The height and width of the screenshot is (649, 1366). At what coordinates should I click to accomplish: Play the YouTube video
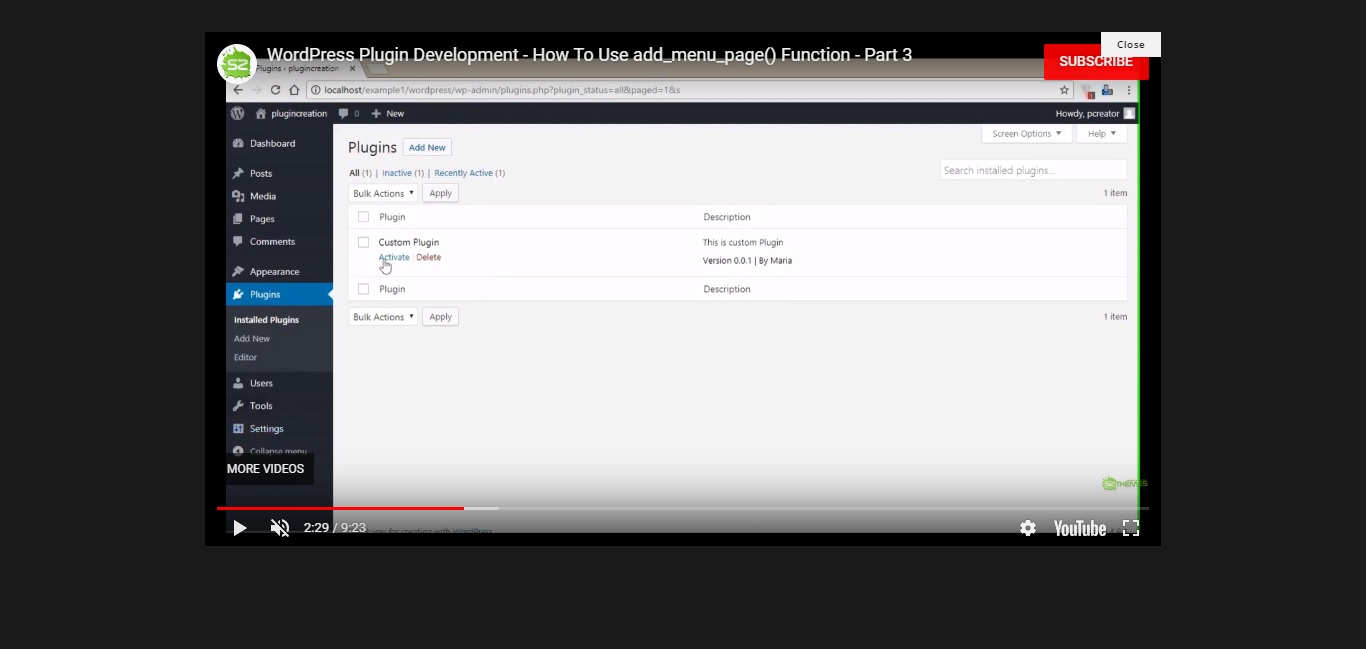pyautogui.click(x=239, y=528)
